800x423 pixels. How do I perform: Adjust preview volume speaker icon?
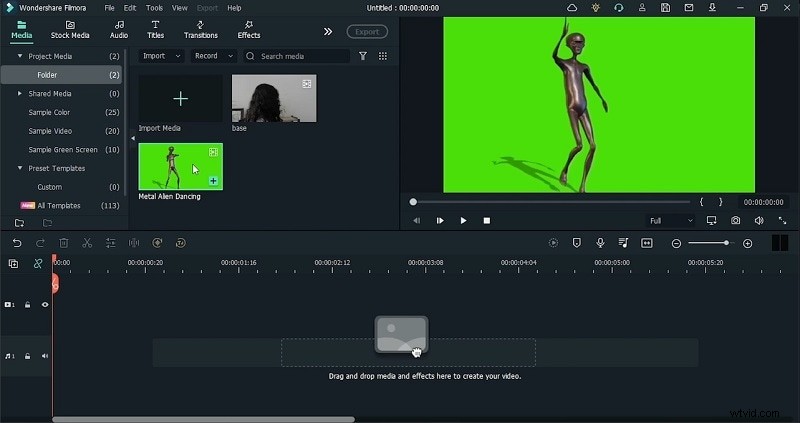pyautogui.click(x=759, y=220)
